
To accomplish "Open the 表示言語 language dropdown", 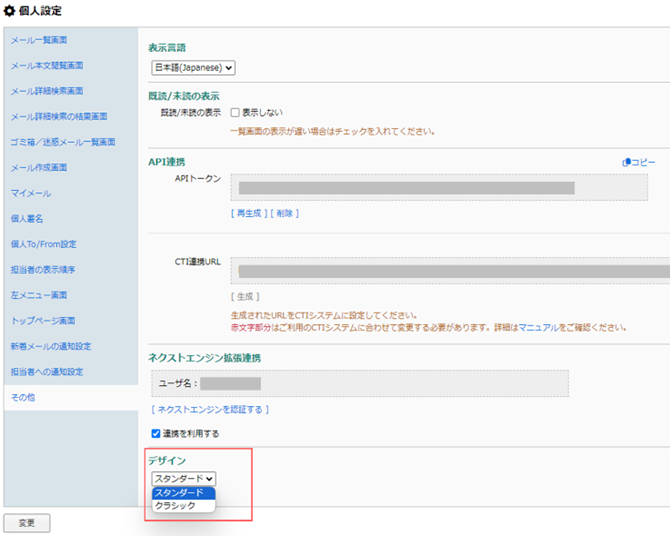I will pos(192,67).
